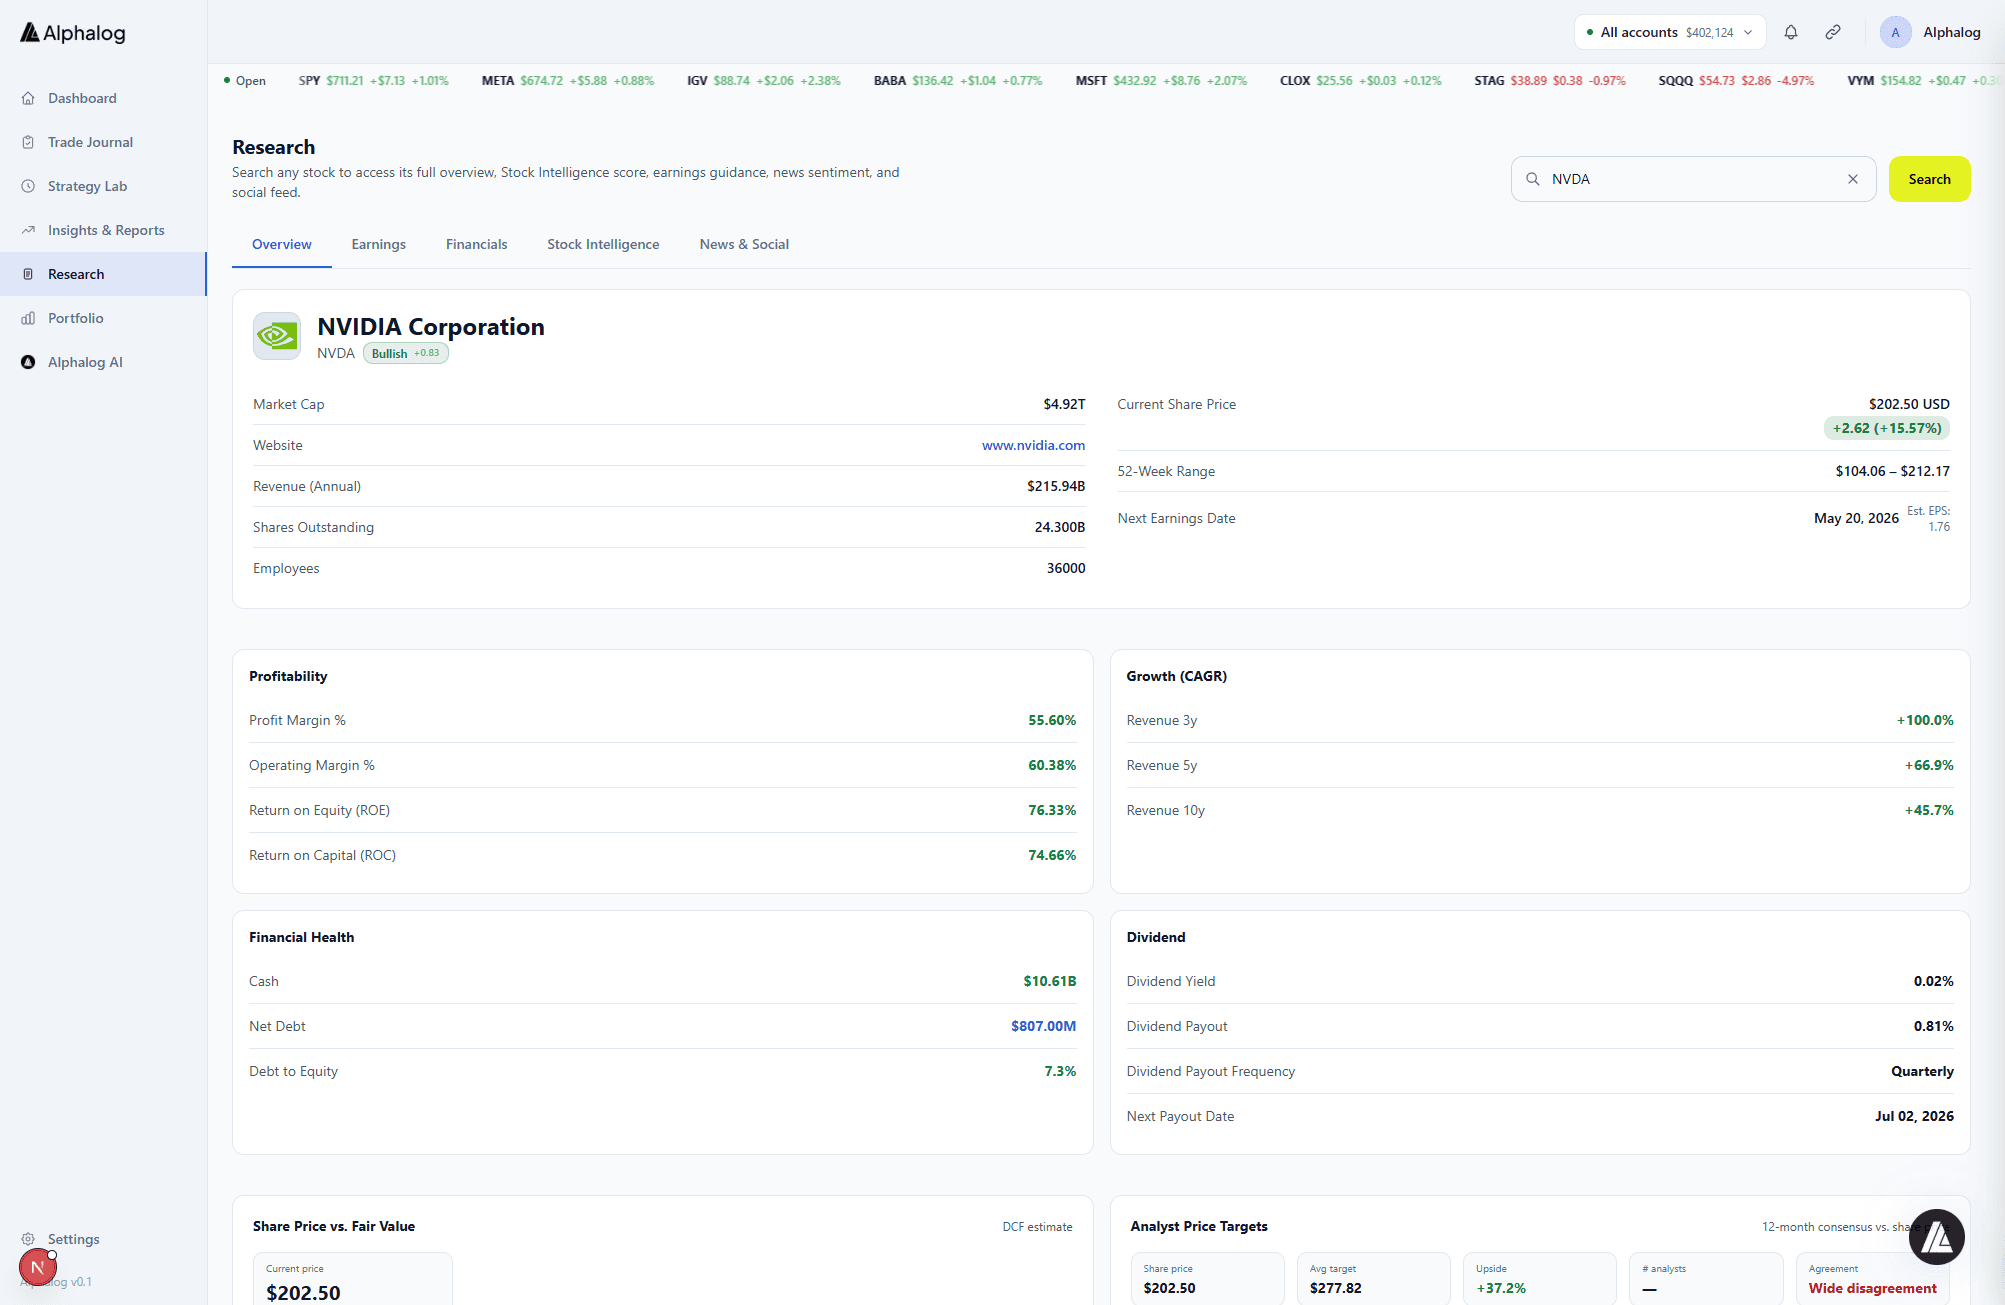Image resolution: width=2005 pixels, height=1305 pixels.
Task: Click the magnifier icon in search box
Action: [1532, 179]
